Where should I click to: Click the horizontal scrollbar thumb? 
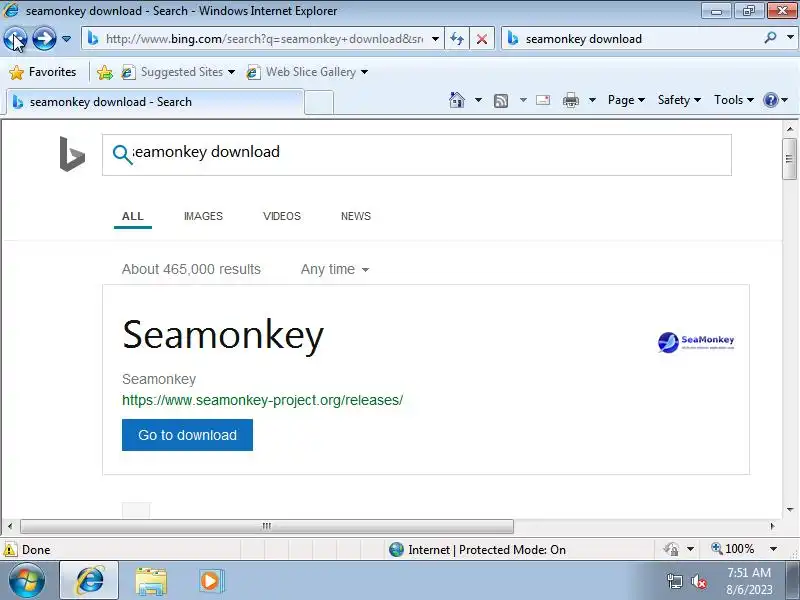tap(266, 526)
